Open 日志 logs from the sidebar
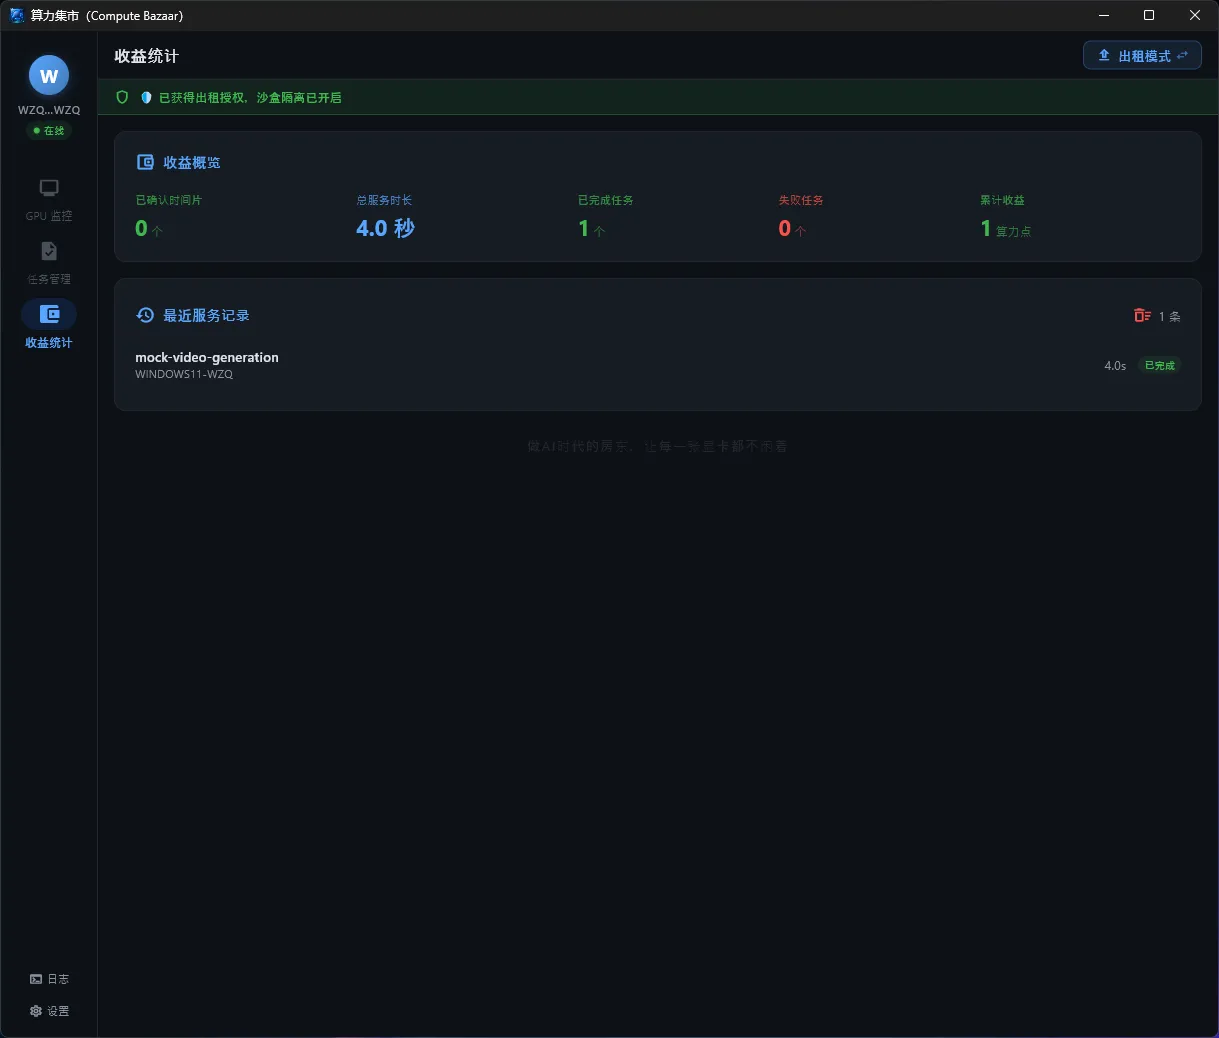The height and width of the screenshot is (1038, 1219). (x=49, y=979)
